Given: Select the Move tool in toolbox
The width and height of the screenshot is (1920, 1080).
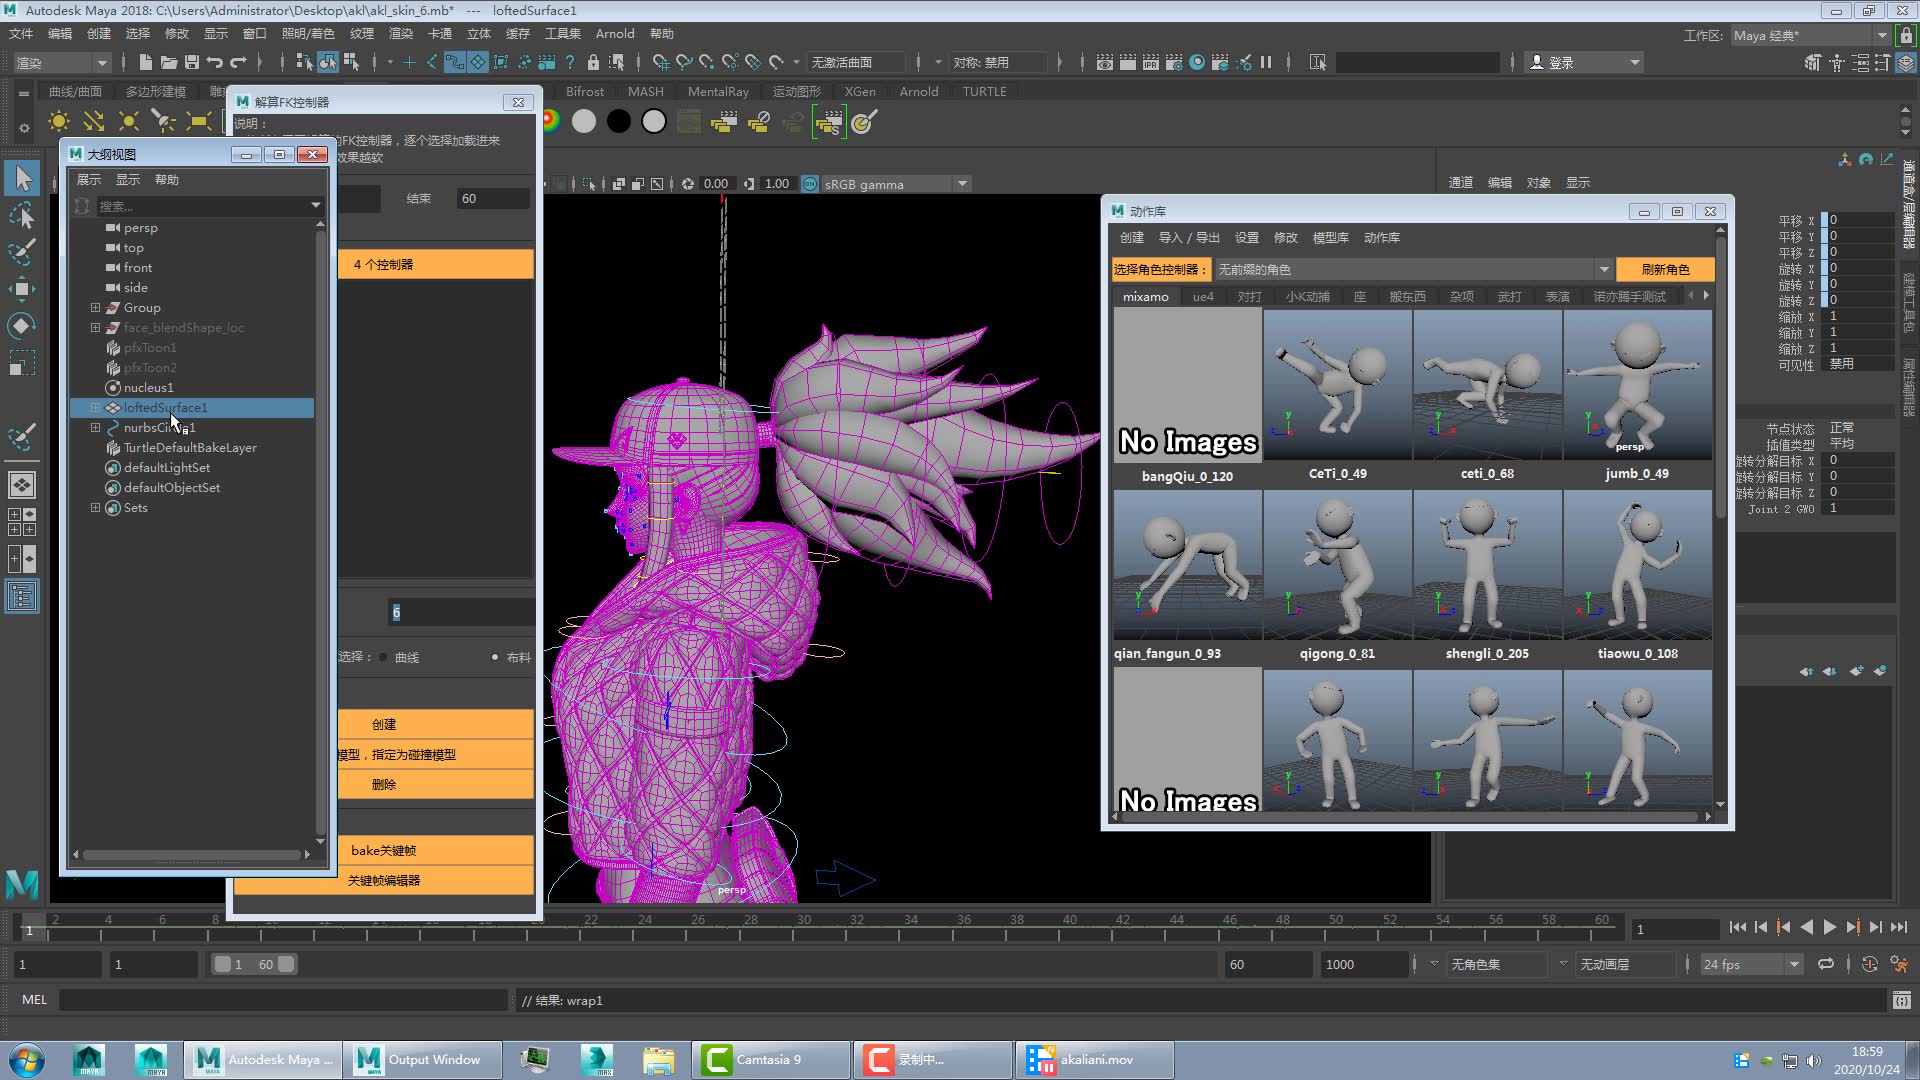Looking at the screenshot, I should point(22,289).
